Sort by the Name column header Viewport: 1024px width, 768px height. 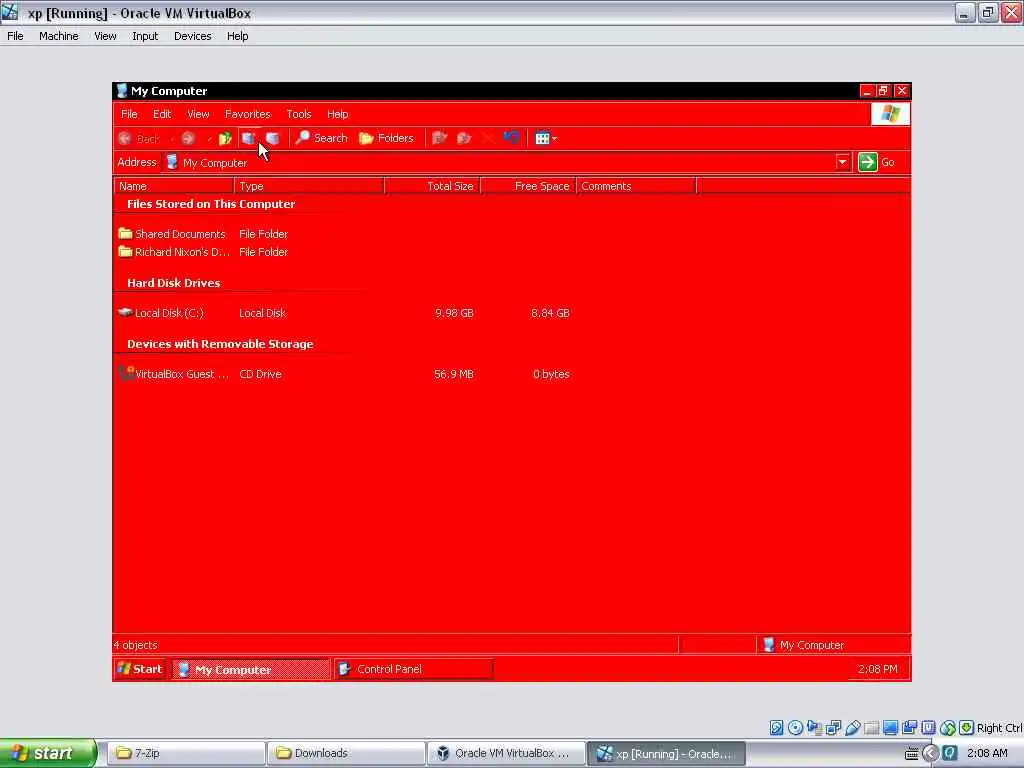tap(174, 186)
